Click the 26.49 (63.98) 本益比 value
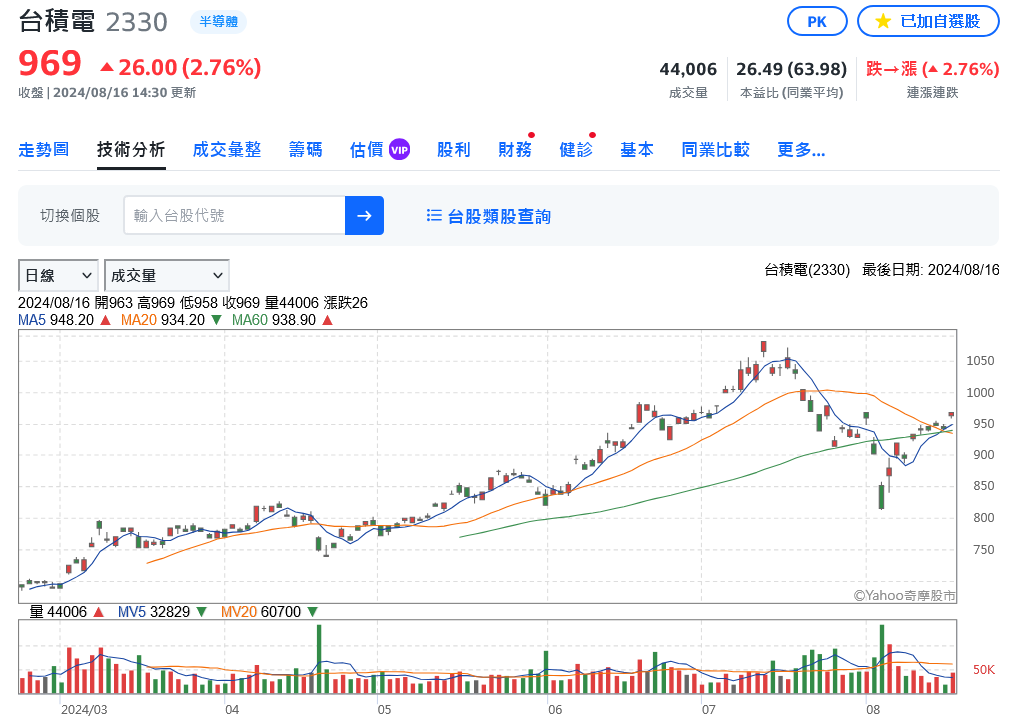 791,69
